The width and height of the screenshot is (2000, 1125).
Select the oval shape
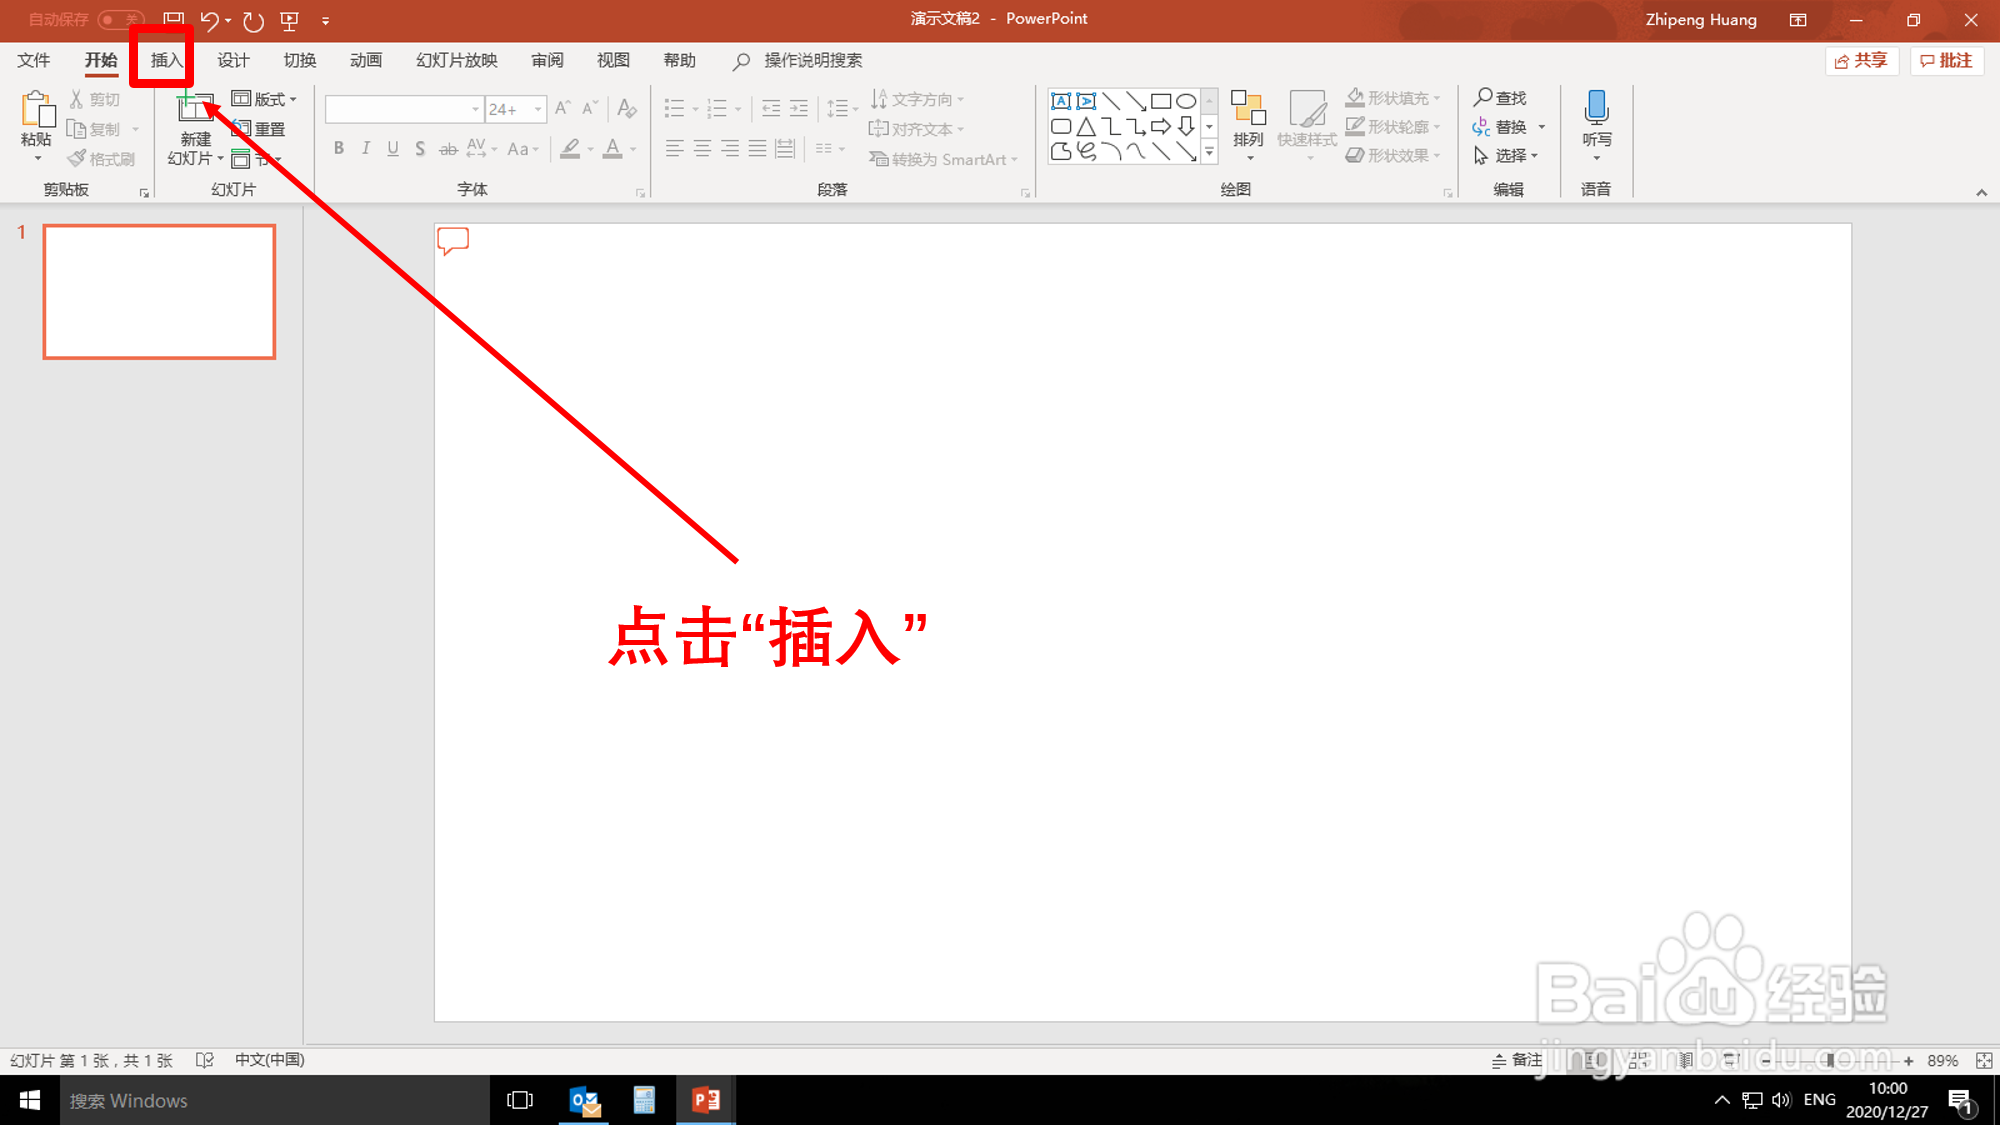click(x=1186, y=101)
